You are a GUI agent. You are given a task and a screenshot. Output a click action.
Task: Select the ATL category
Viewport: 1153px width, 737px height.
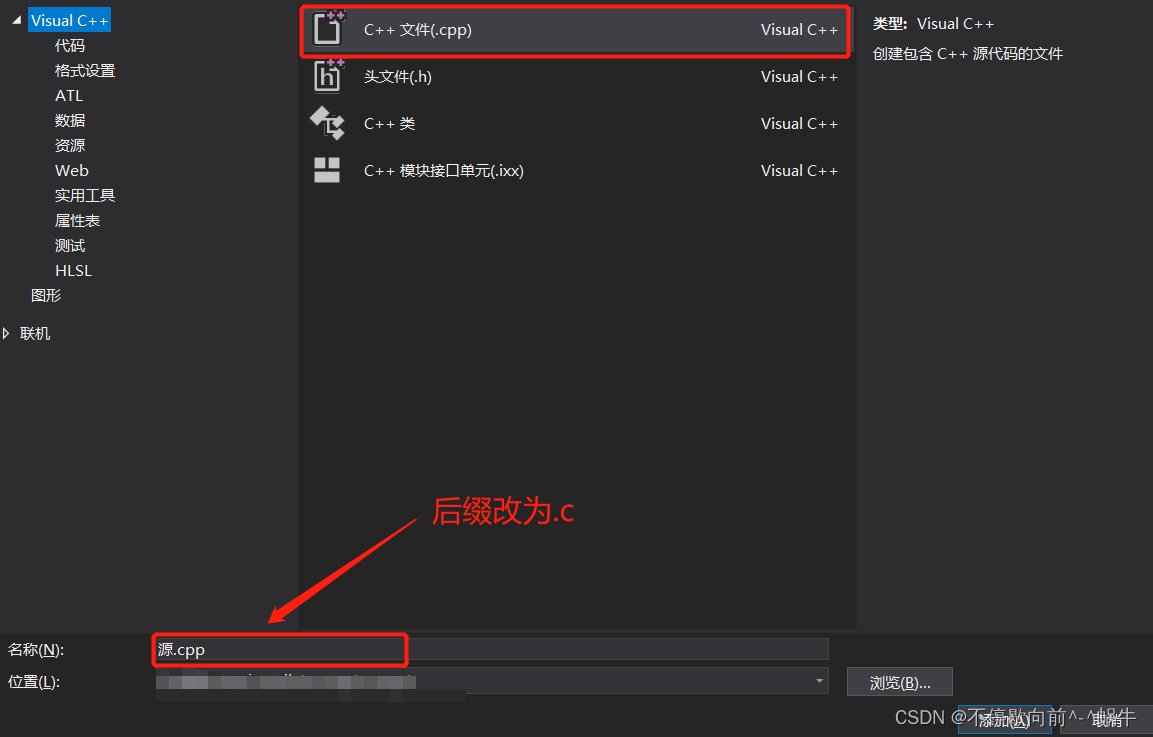click(68, 95)
